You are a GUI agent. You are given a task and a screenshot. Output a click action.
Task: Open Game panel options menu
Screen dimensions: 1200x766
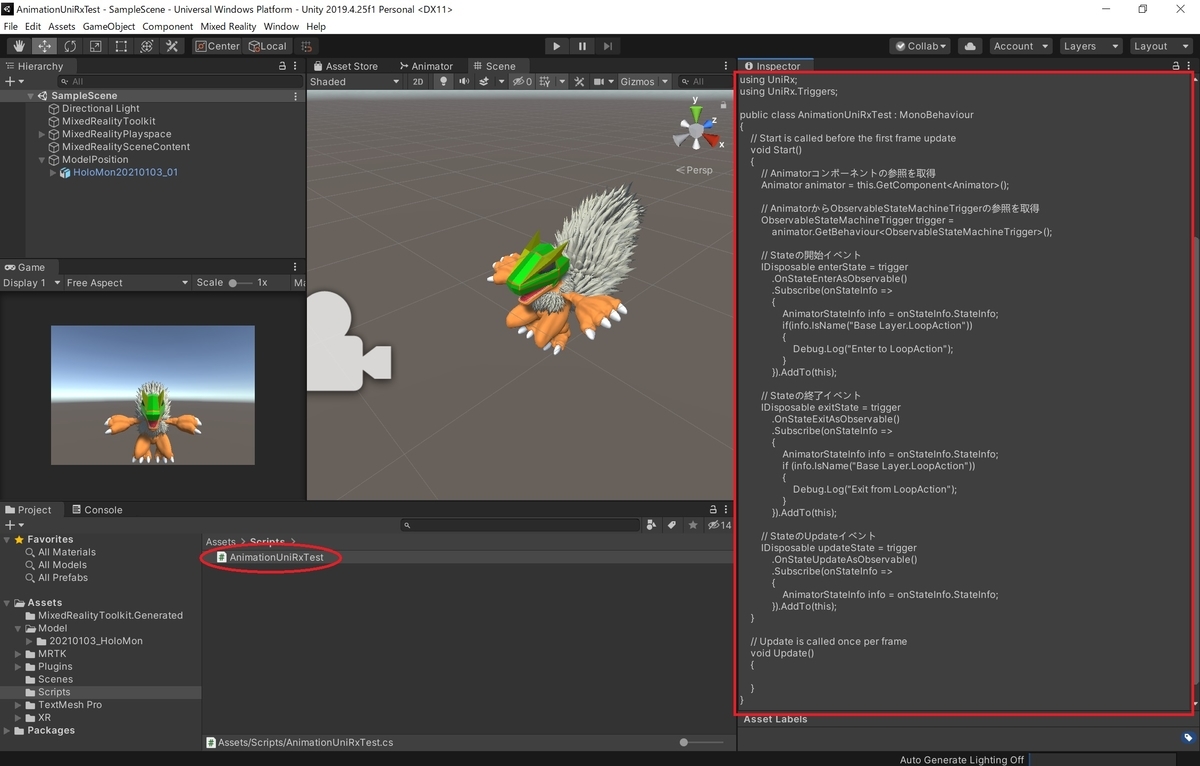pyautogui.click(x=295, y=267)
